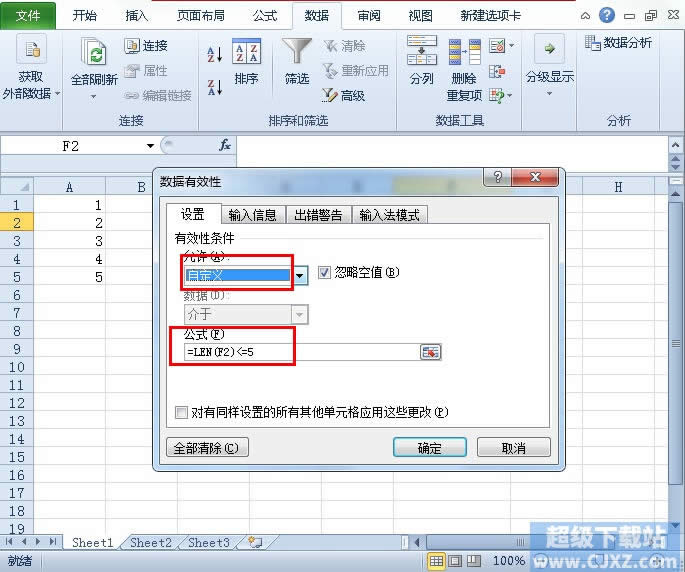Click the horizontal scrollbar left arrow
The width and height of the screenshot is (685, 572).
[418, 542]
